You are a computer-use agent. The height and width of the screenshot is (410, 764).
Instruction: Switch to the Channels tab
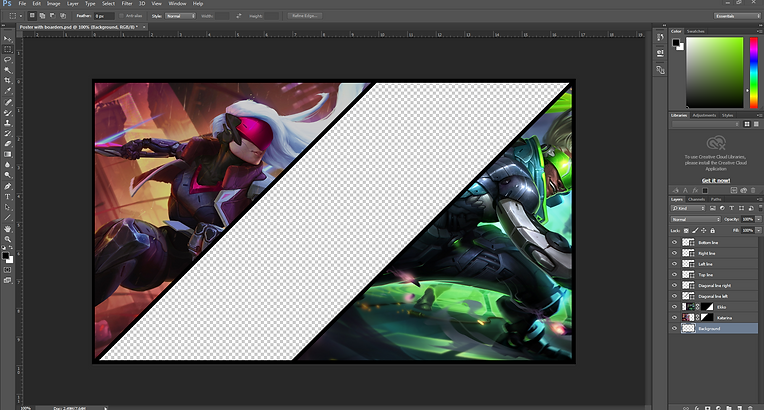click(x=696, y=199)
